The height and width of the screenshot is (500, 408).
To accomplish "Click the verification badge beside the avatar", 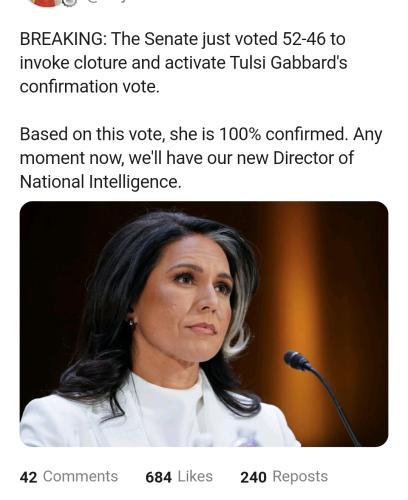I will 71,2.
